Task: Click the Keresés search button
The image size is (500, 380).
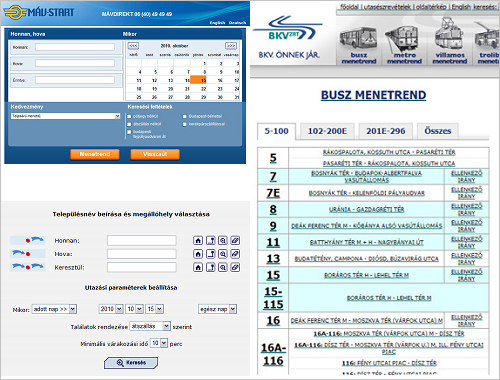Action: [131, 363]
